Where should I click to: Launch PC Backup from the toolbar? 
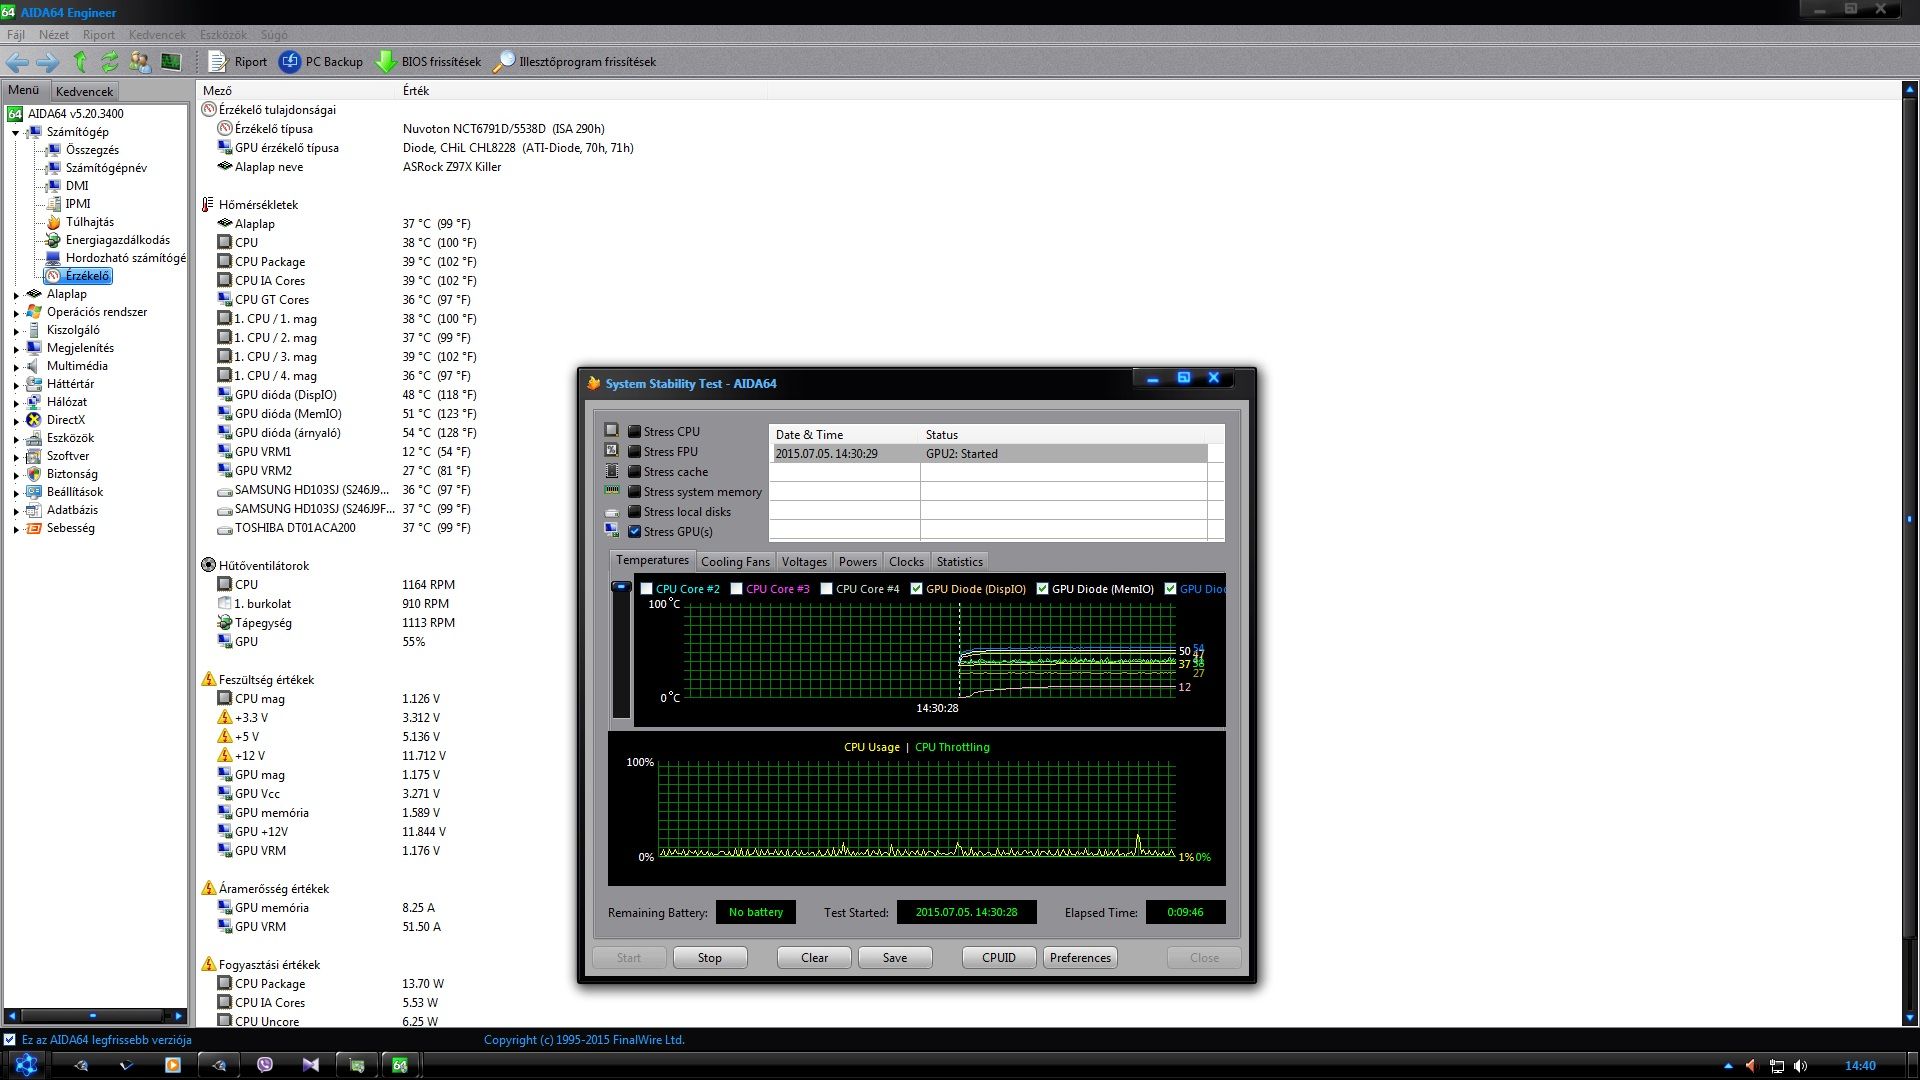click(321, 62)
